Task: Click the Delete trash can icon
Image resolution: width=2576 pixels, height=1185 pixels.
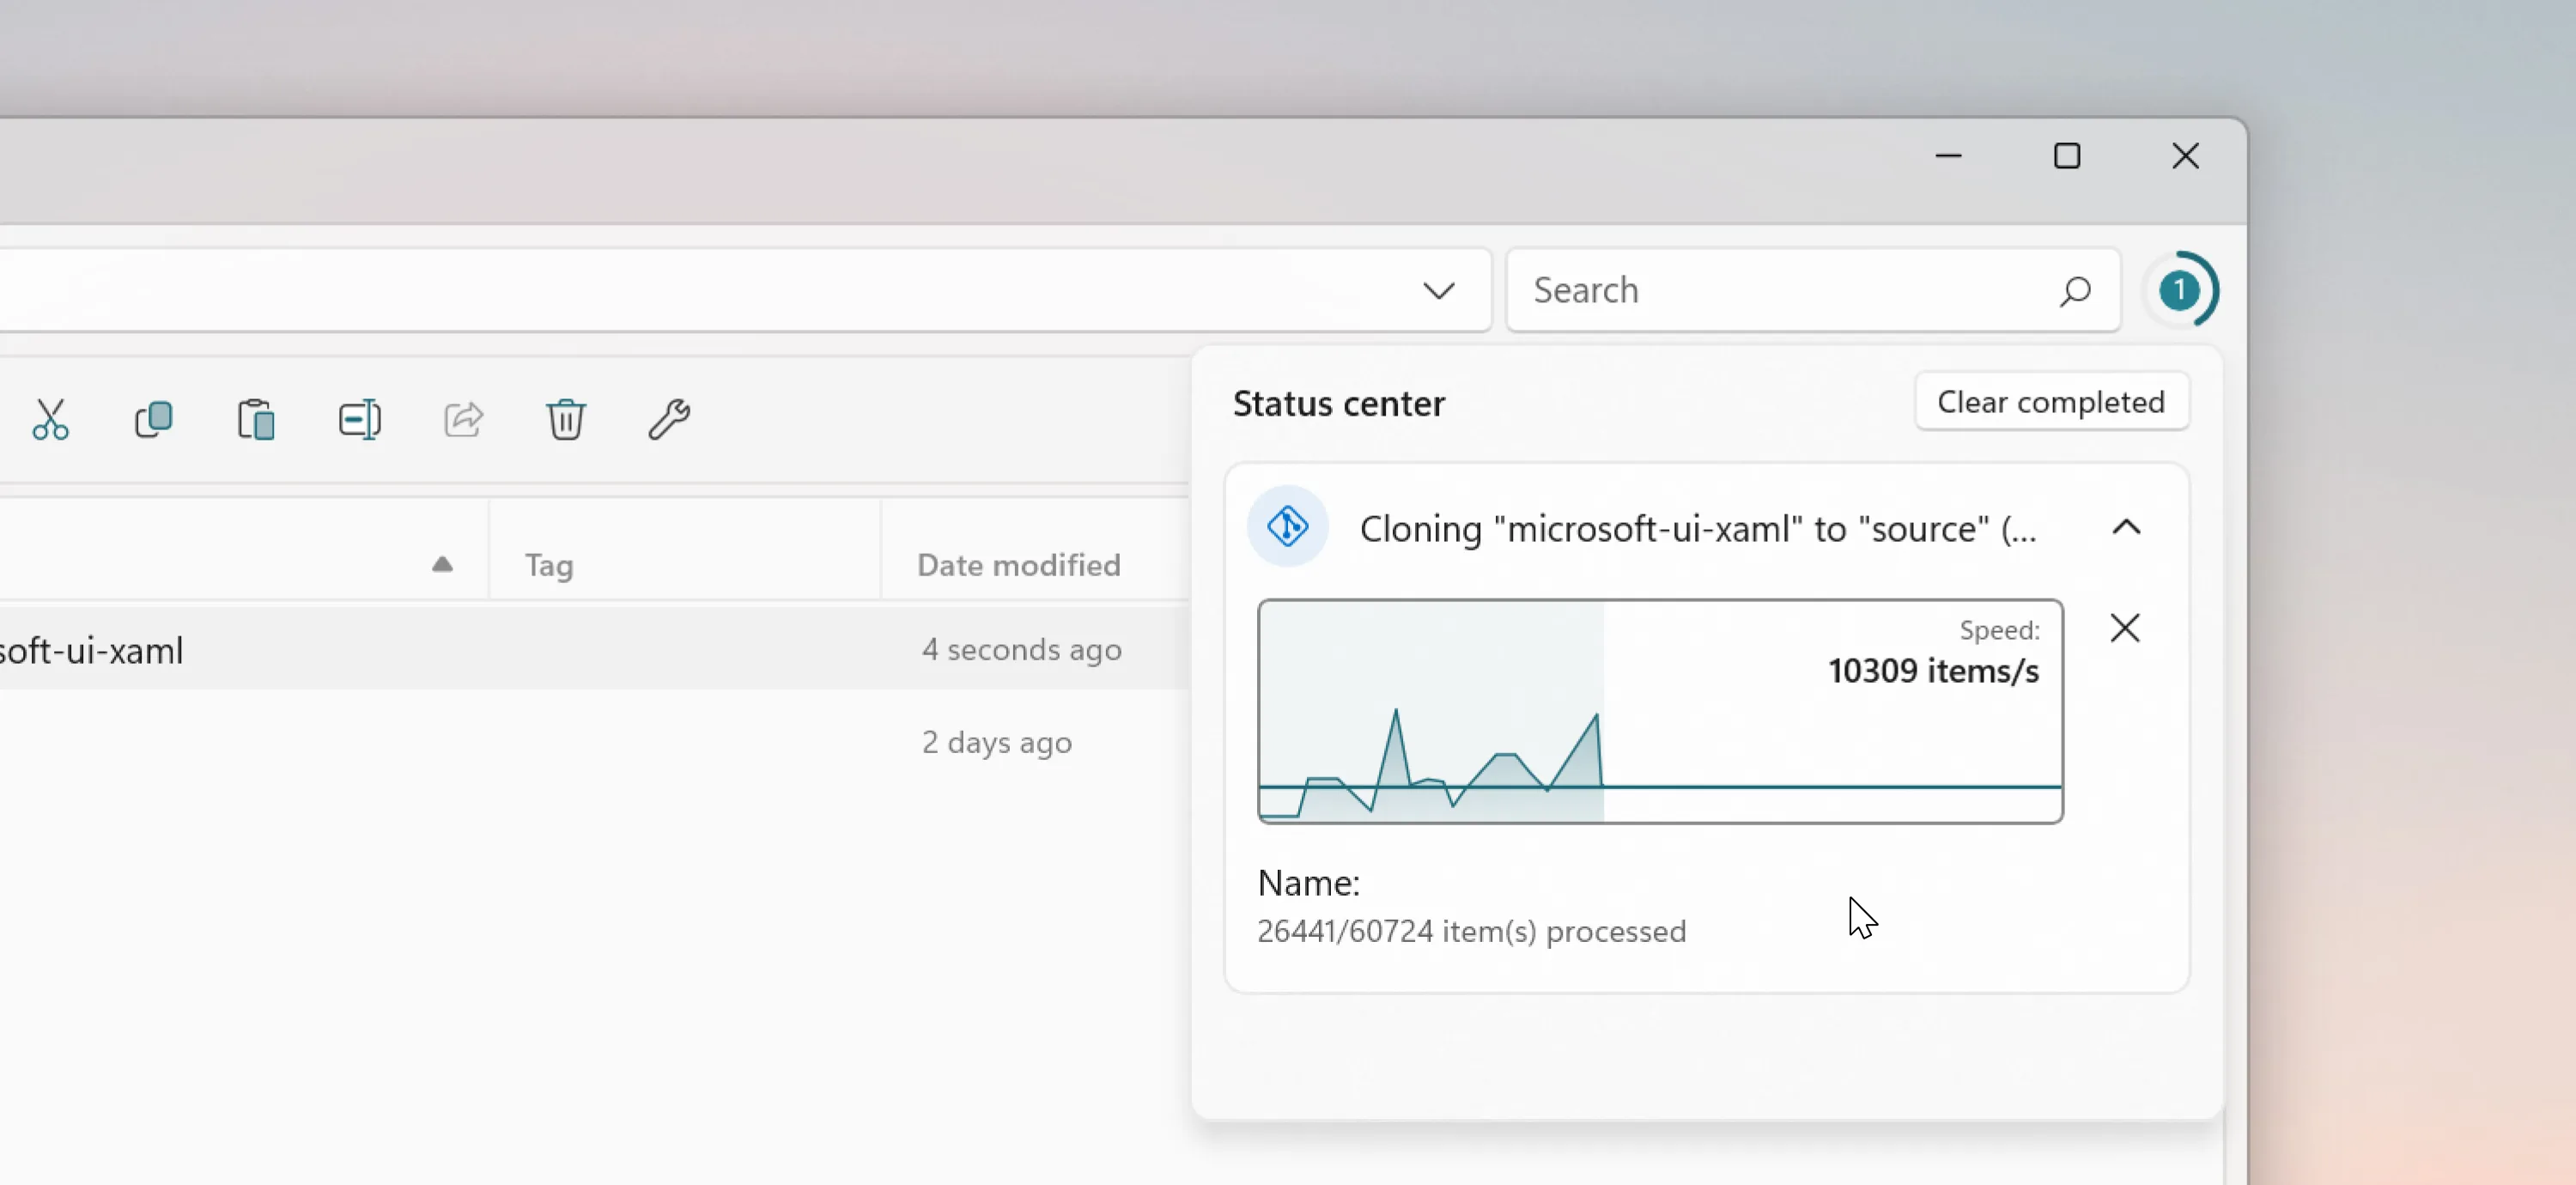Action: point(566,419)
